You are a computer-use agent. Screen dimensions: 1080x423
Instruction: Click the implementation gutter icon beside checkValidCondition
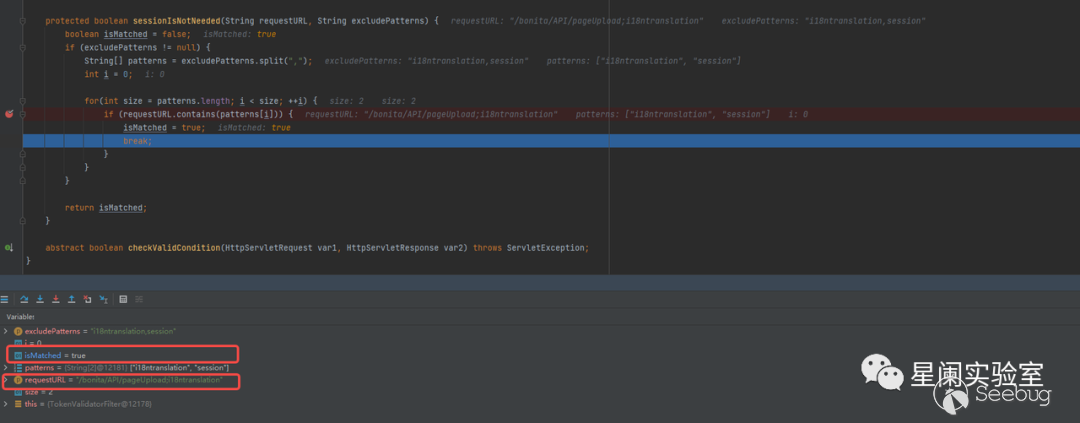point(9,247)
